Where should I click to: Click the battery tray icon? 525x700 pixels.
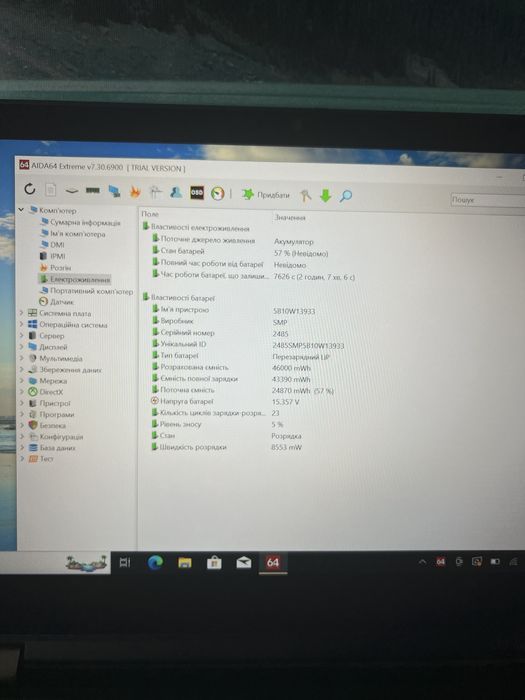[x=495, y=562]
